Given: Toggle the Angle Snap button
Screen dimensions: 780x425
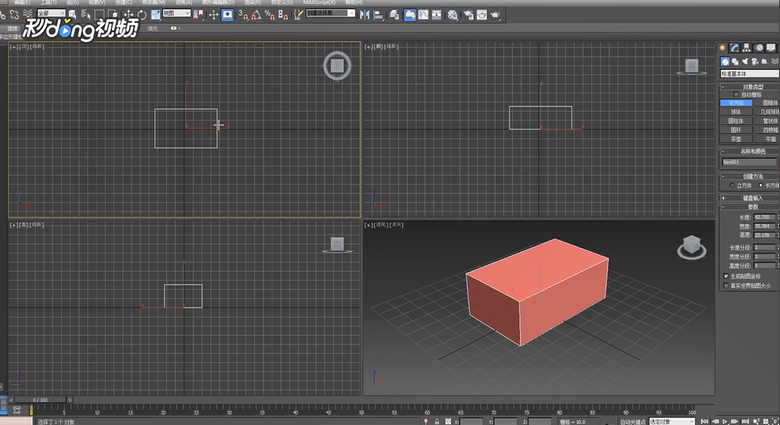Looking at the screenshot, I should pyautogui.click(x=256, y=15).
